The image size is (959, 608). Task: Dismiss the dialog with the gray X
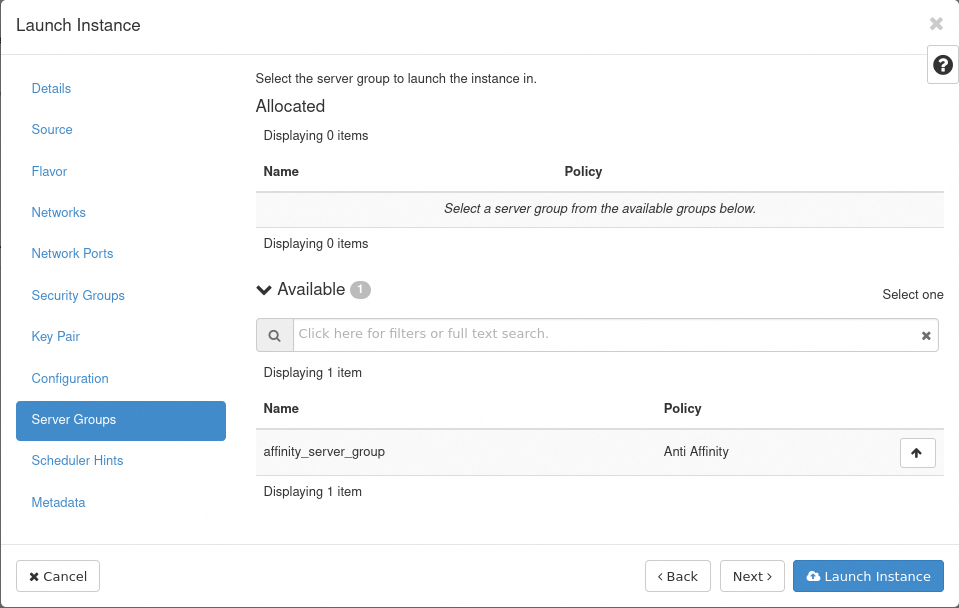coord(936,23)
